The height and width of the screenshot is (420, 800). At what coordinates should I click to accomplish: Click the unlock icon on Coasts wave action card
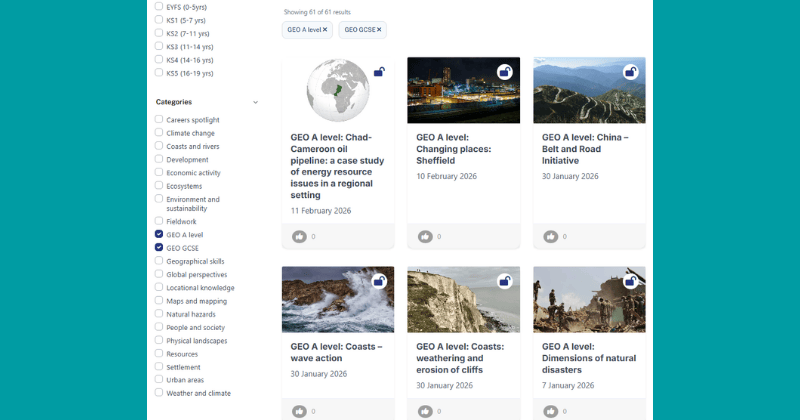(379, 281)
